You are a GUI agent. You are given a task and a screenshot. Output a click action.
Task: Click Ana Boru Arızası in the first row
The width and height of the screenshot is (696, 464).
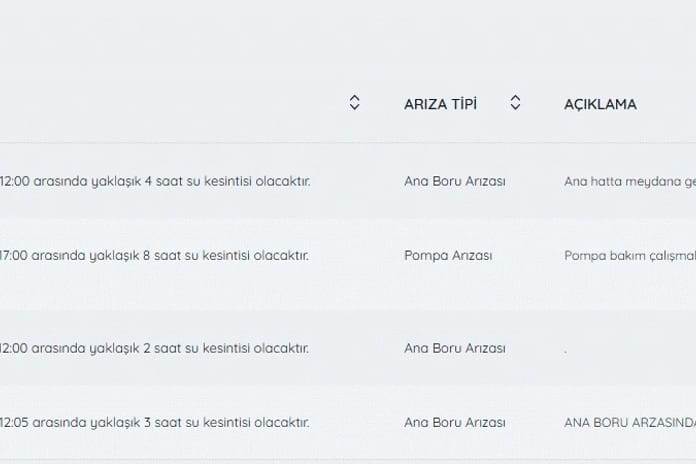click(x=454, y=182)
